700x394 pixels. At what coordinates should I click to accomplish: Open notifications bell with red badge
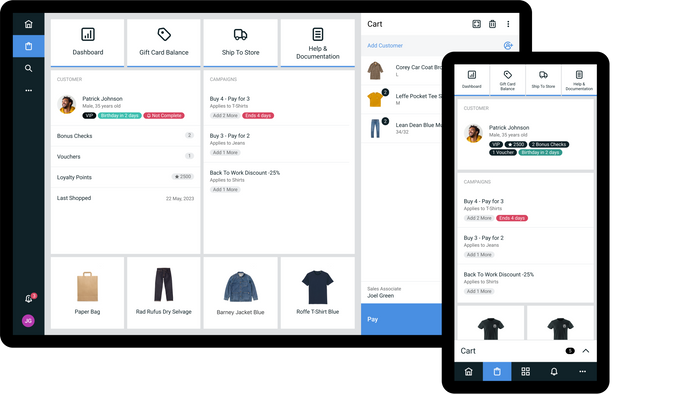(x=29, y=299)
